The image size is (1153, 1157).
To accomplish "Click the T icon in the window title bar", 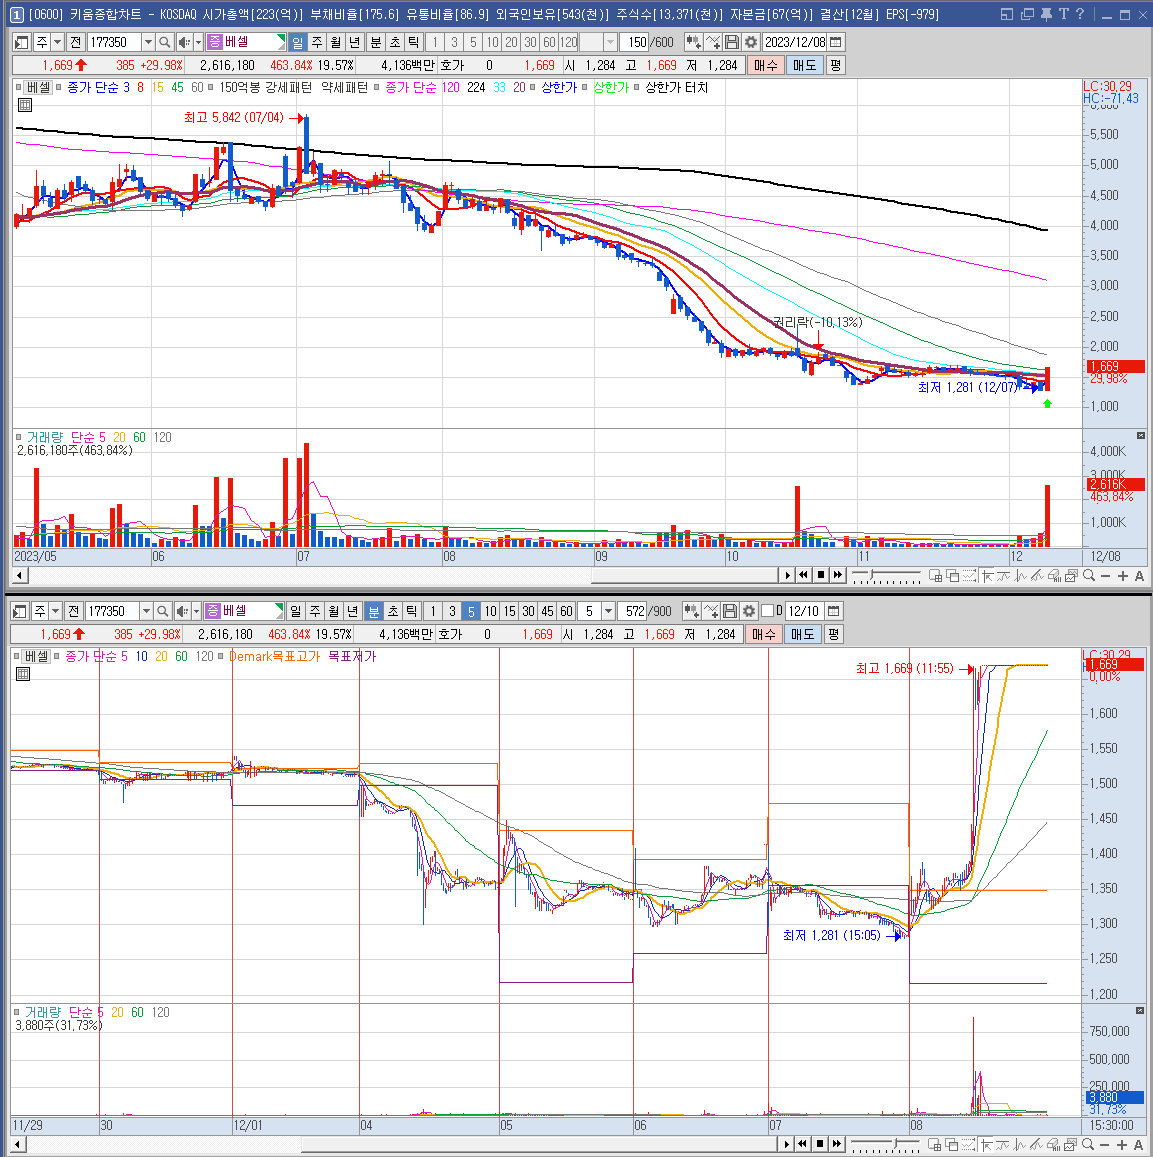I will [x=1063, y=14].
